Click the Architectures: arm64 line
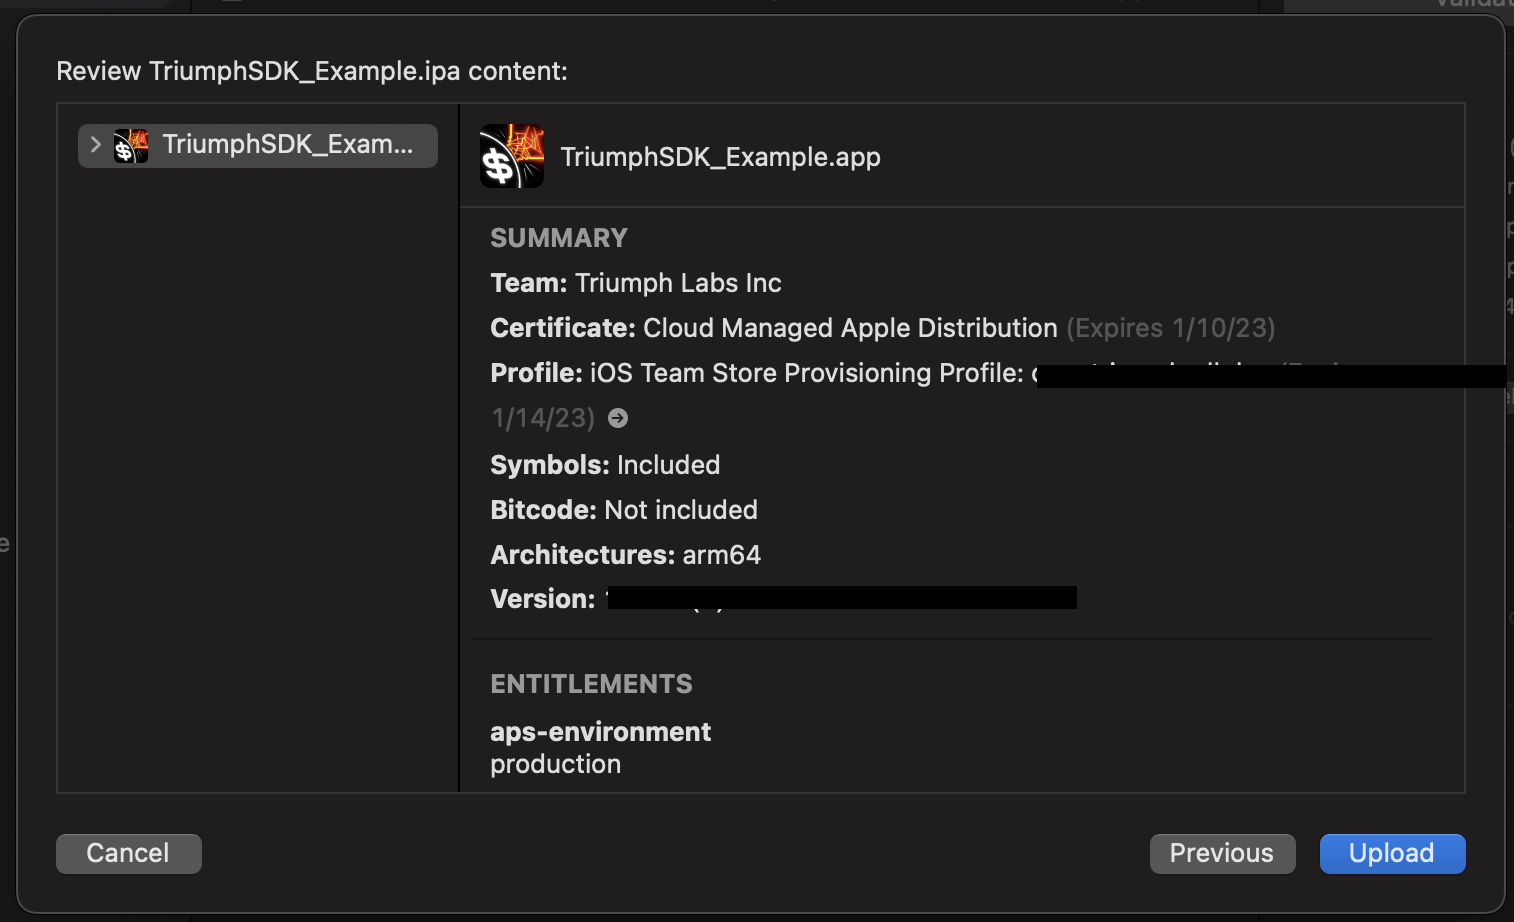The image size is (1514, 922). (x=626, y=555)
